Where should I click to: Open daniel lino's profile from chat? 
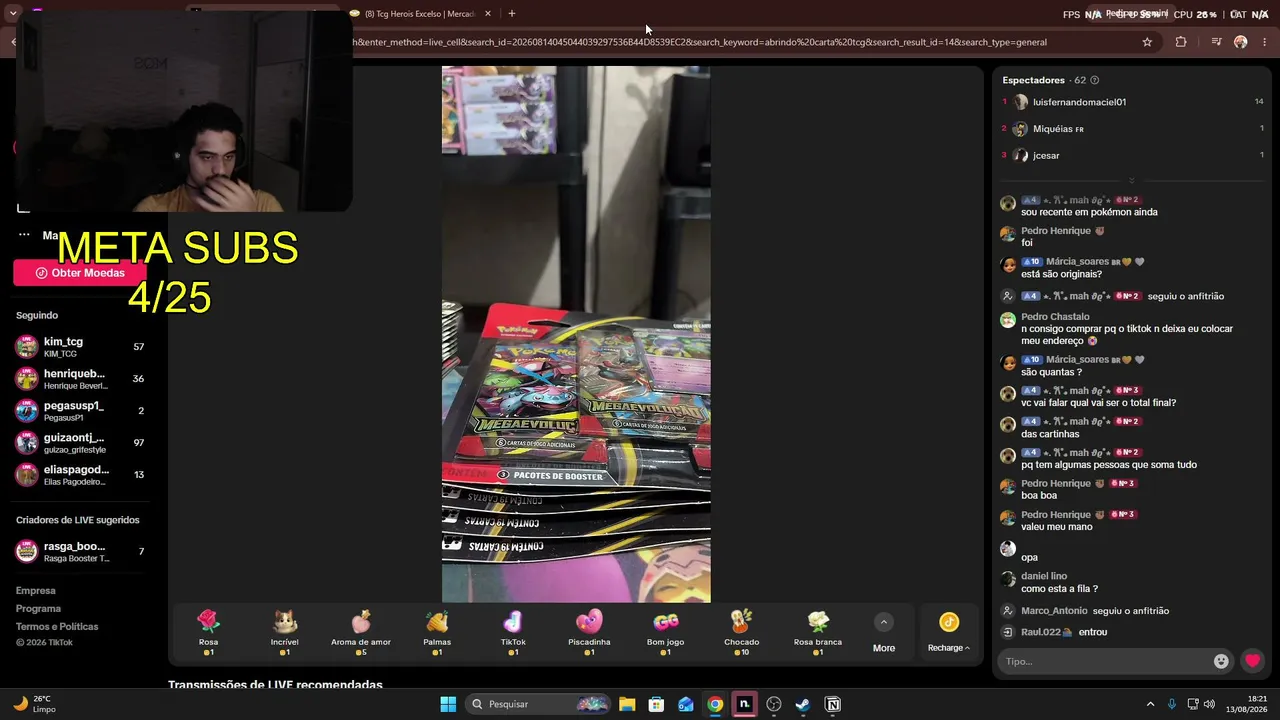(x=1044, y=576)
